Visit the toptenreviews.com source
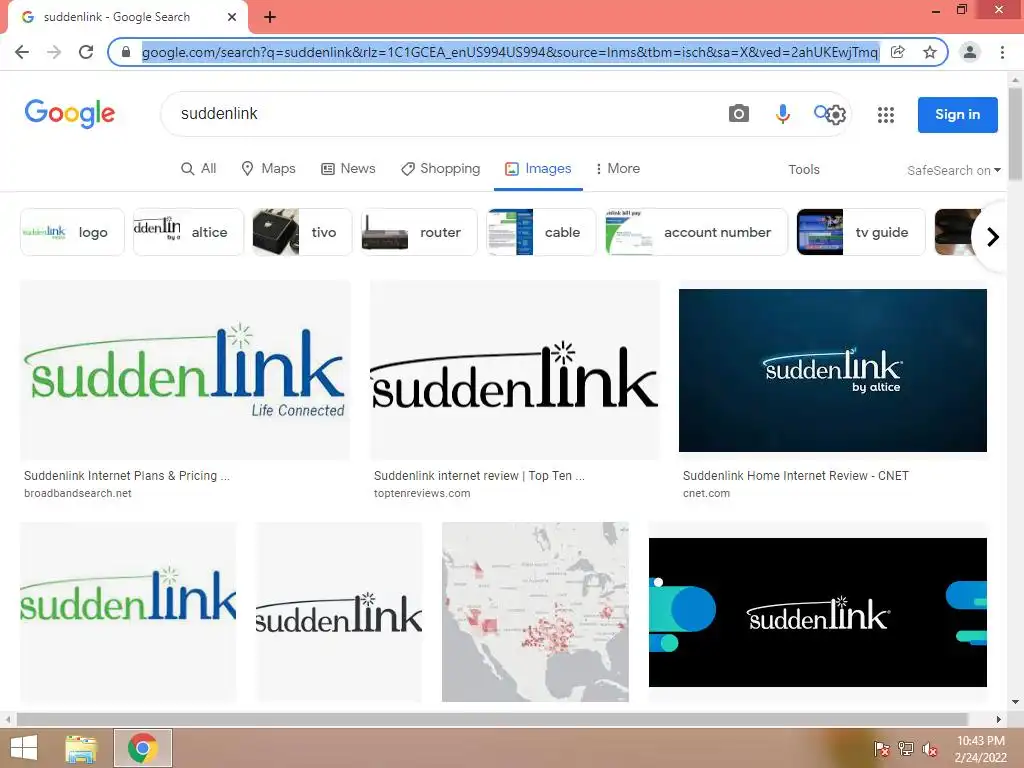Viewport: 1024px width, 768px height. [422, 493]
